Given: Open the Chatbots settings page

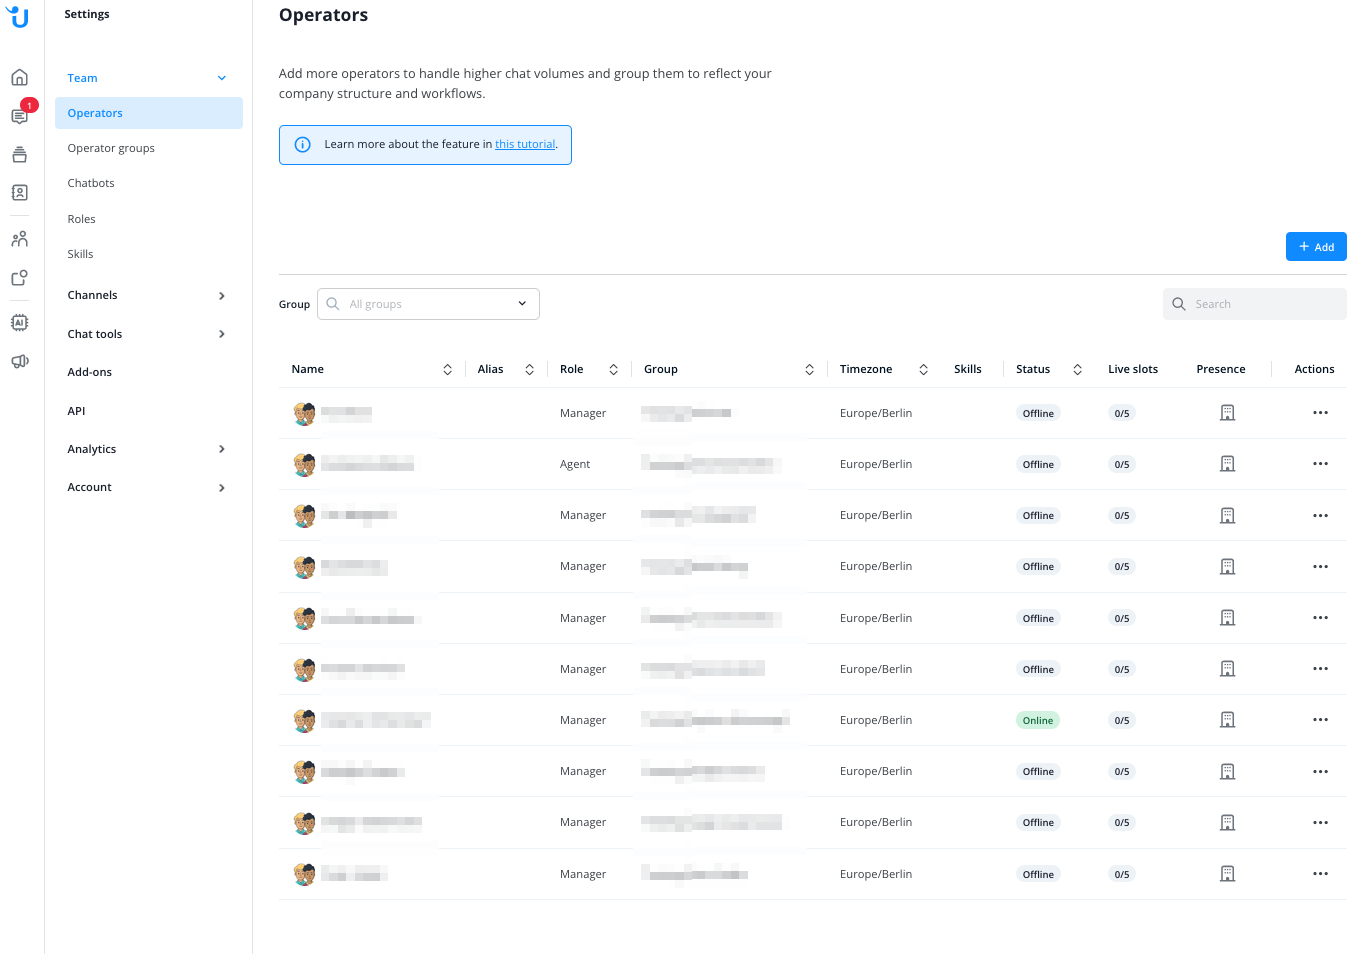Looking at the screenshot, I should 91,182.
